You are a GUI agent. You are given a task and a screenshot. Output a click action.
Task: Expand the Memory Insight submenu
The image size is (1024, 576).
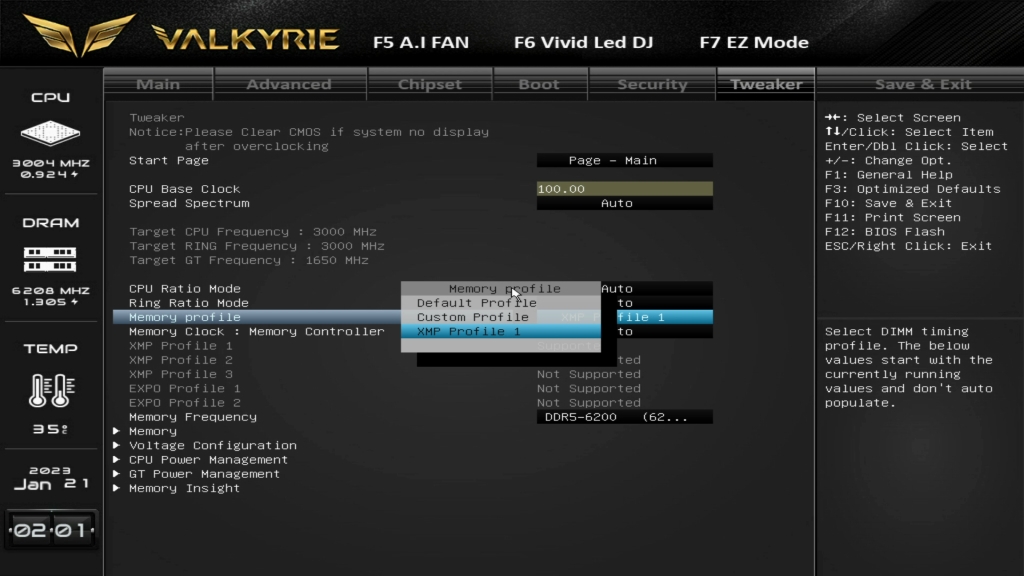pyautogui.click(x=184, y=489)
